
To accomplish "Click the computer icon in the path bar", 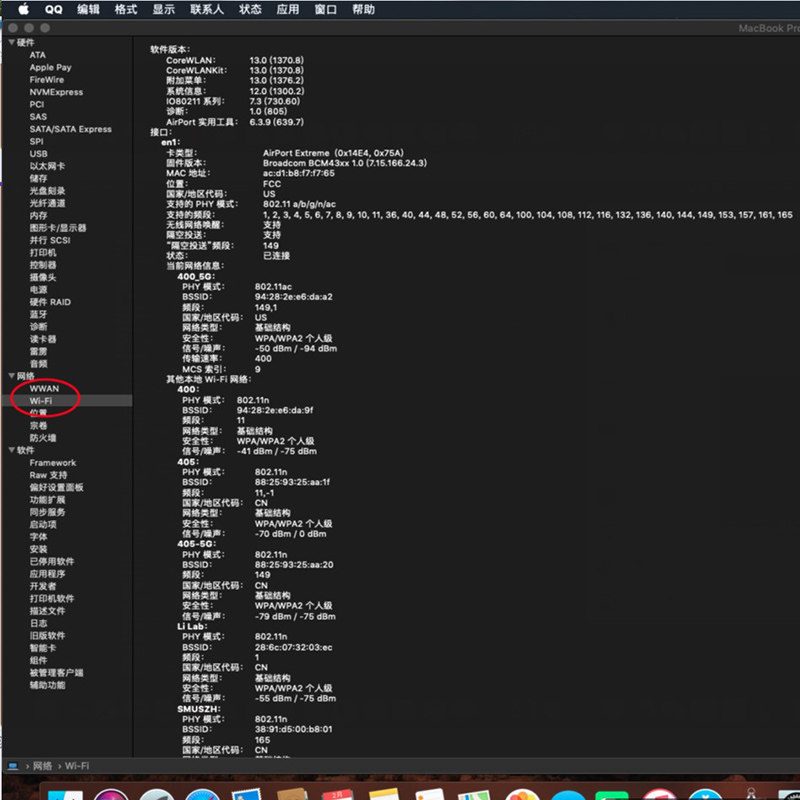I will point(13,766).
